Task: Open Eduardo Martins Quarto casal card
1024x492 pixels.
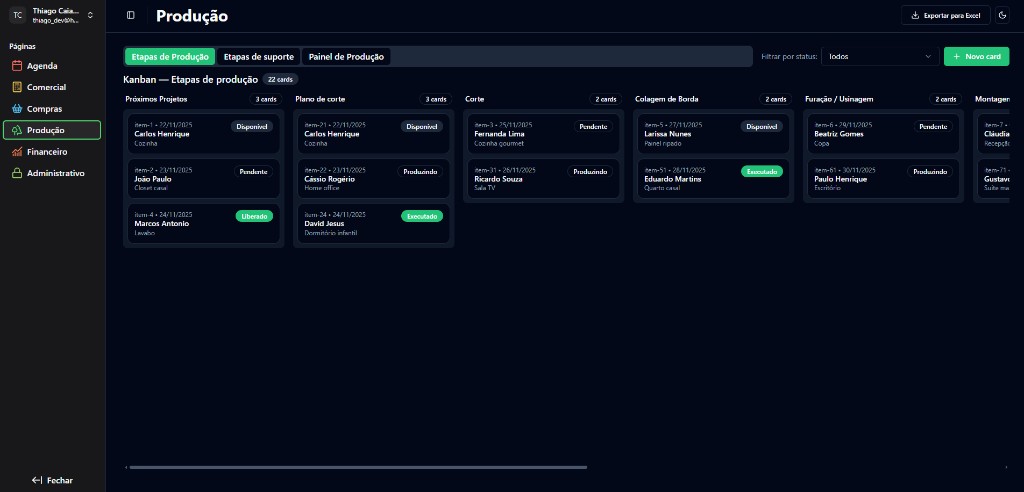Action: [714, 178]
